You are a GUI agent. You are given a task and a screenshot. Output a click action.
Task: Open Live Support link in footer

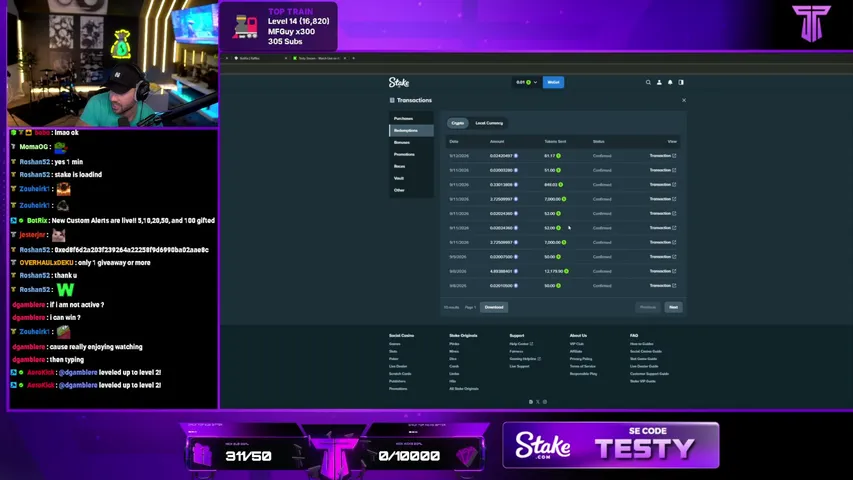(x=520, y=366)
